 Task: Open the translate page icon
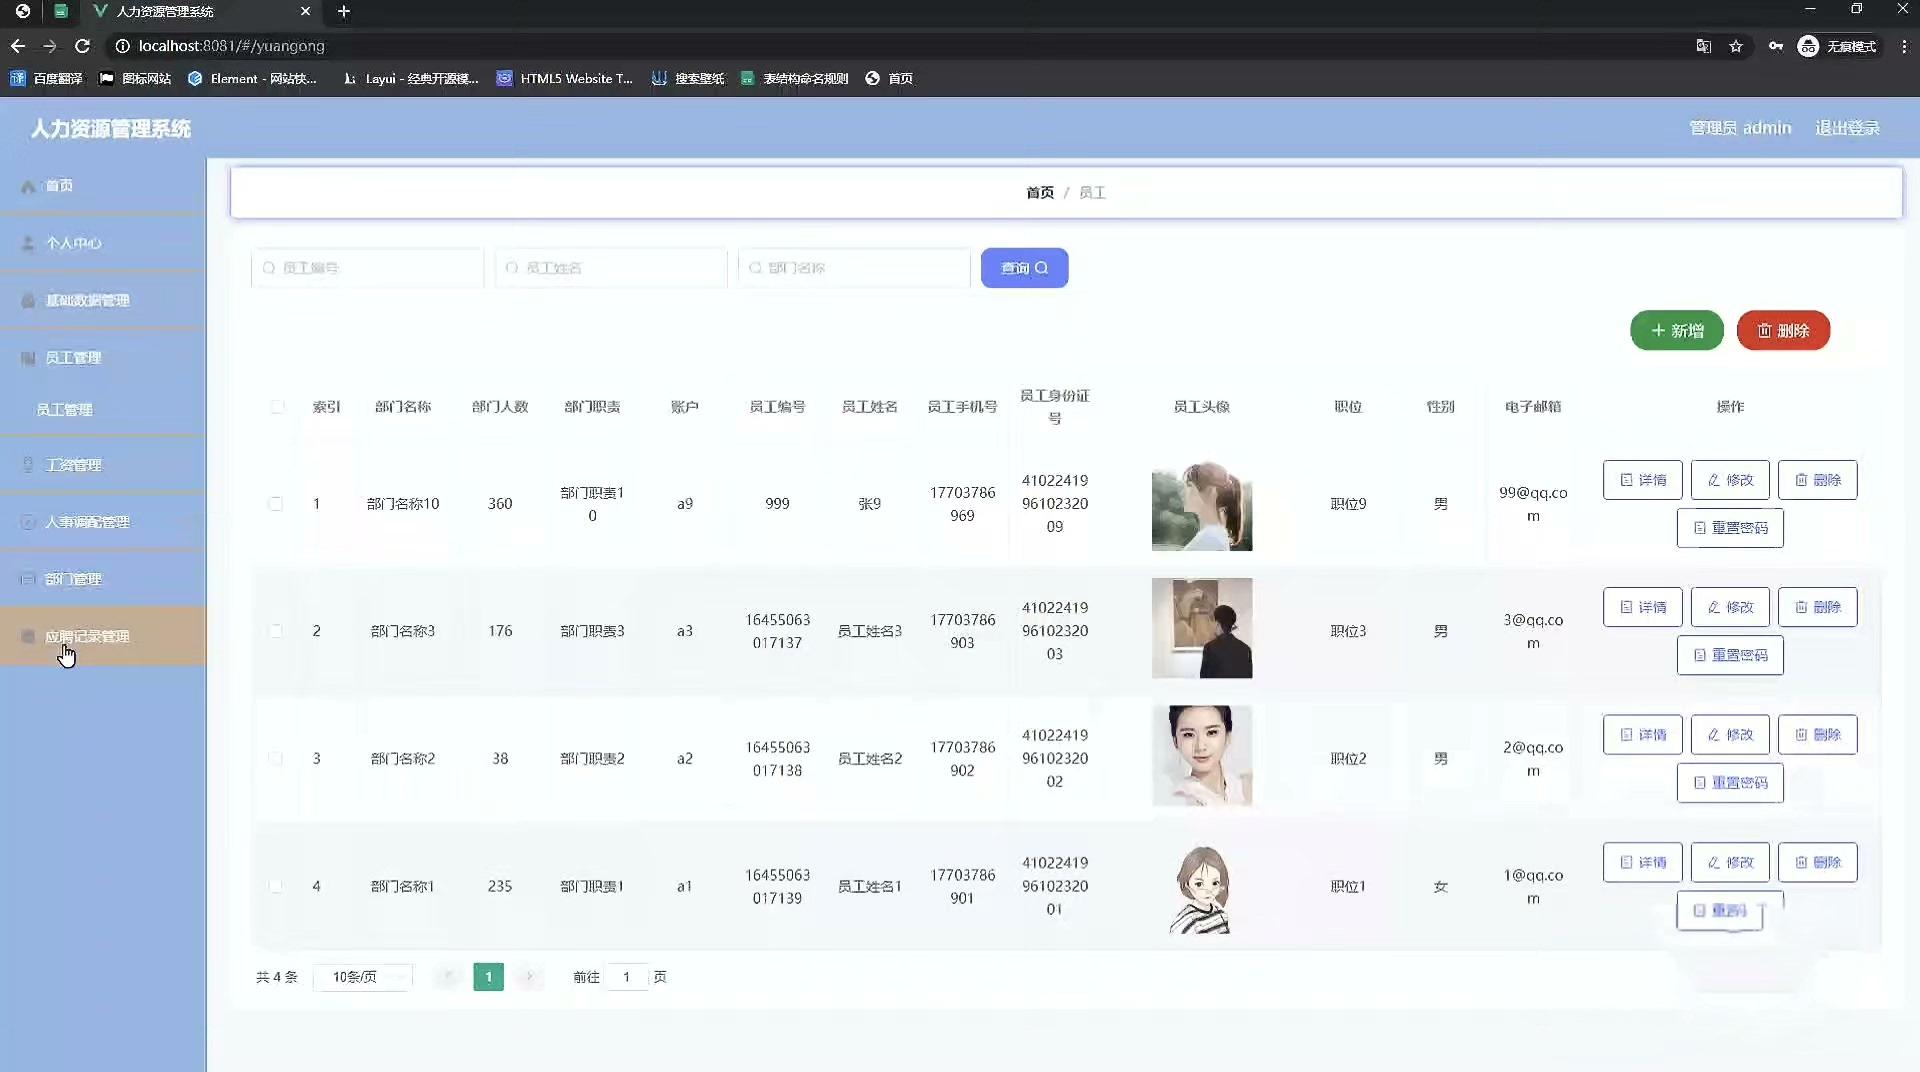click(1703, 46)
